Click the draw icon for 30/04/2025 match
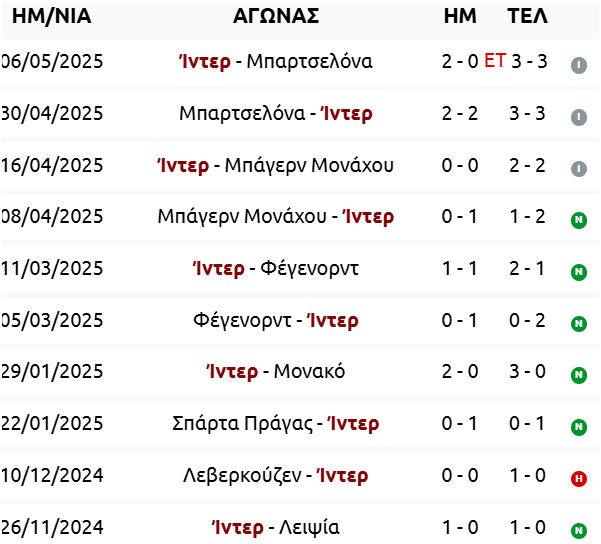This screenshot has width=601, height=544. tap(579, 117)
